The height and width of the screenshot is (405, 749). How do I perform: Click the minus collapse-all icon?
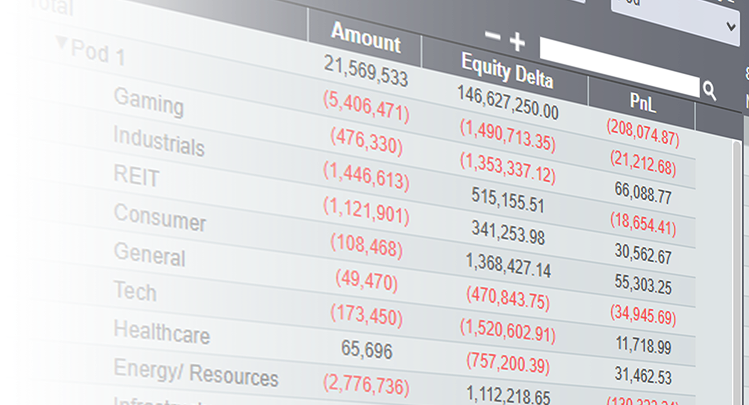pos(492,37)
